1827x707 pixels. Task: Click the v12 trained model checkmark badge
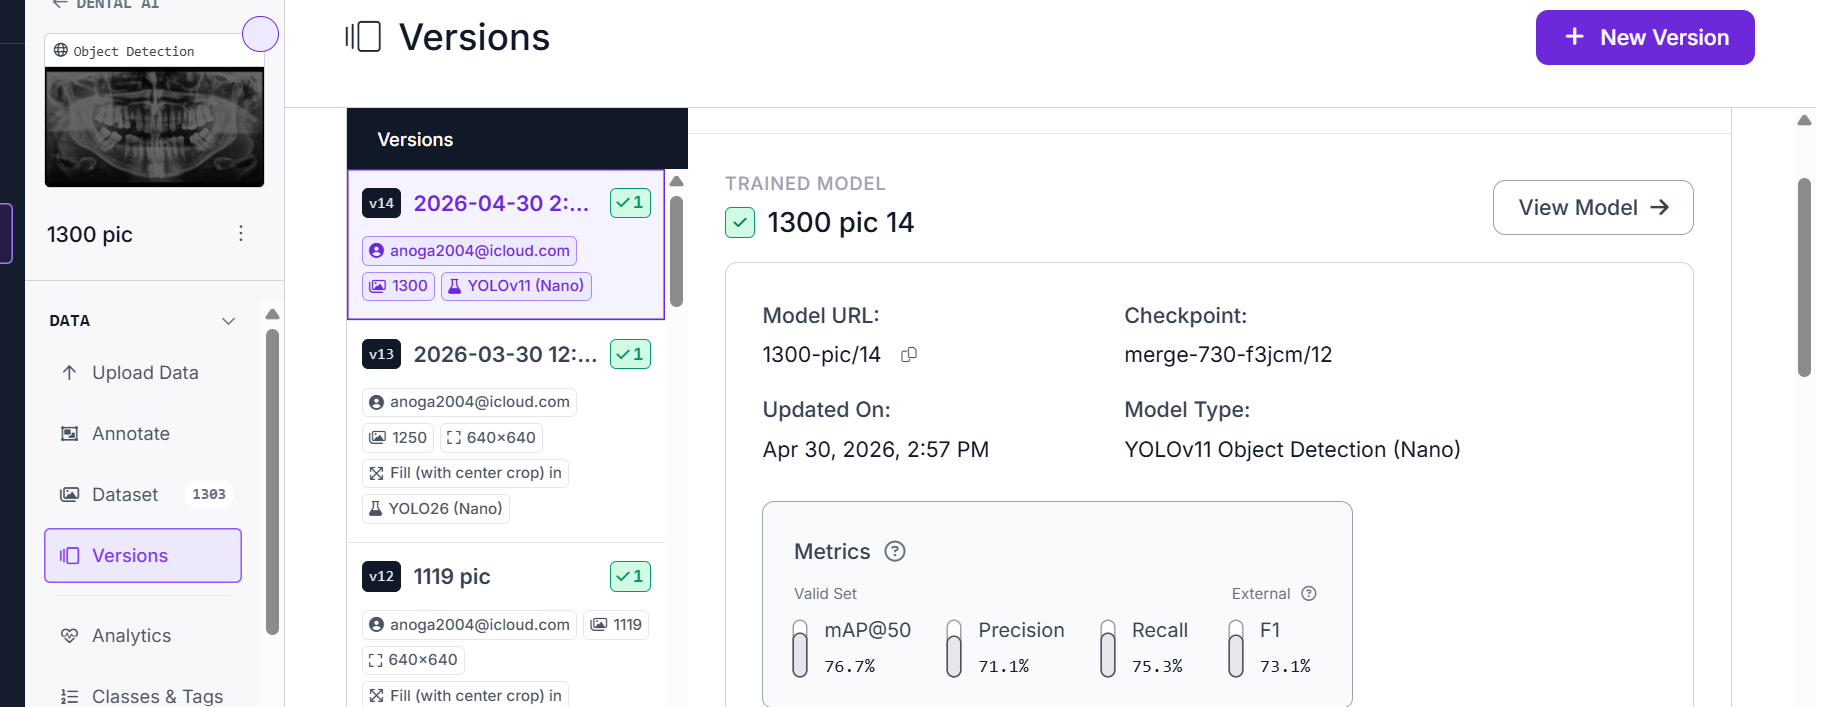click(630, 576)
